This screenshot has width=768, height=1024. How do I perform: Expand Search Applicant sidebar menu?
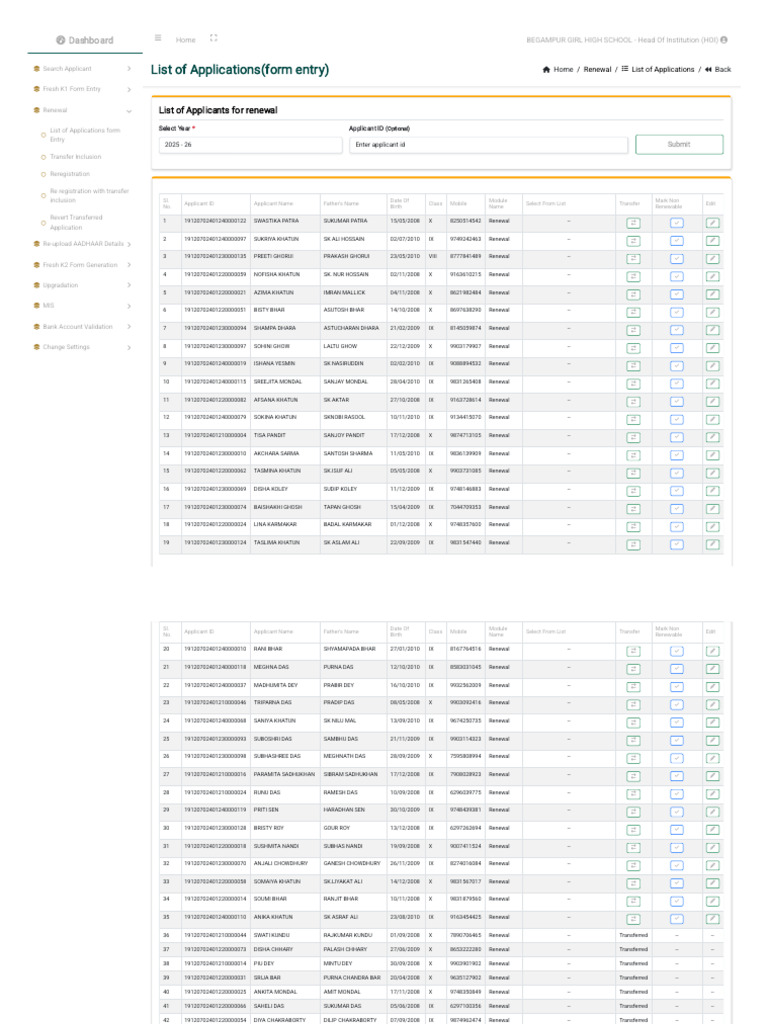(82, 69)
